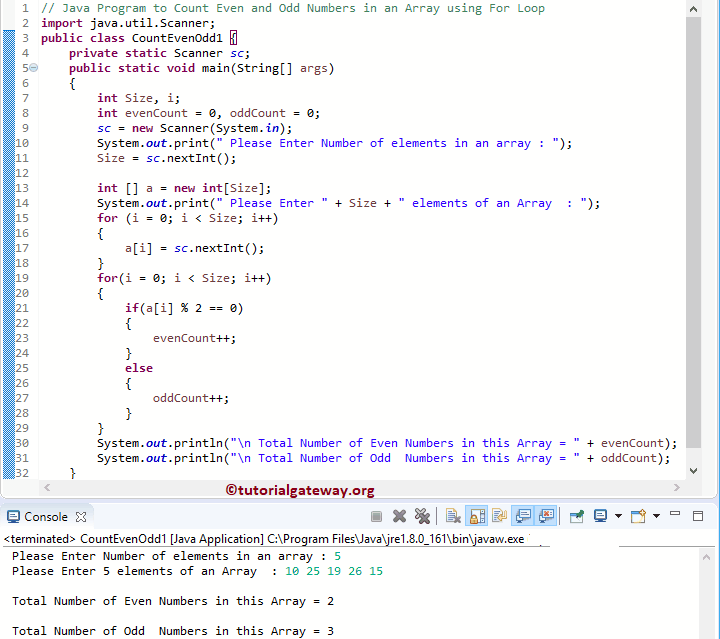720x639 pixels.
Task: Open the Open Console dropdown arrow
Action: click(x=657, y=516)
